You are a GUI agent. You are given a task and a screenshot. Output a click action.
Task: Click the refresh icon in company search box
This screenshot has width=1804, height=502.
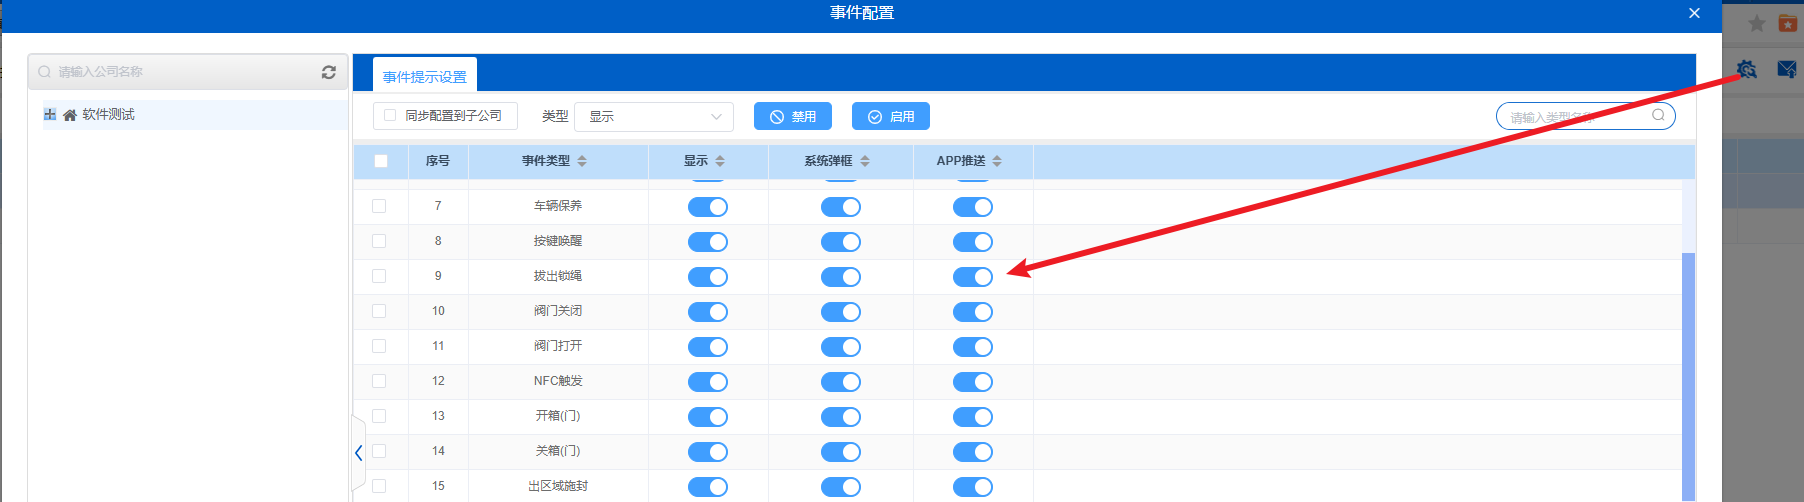tap(328, 72)
